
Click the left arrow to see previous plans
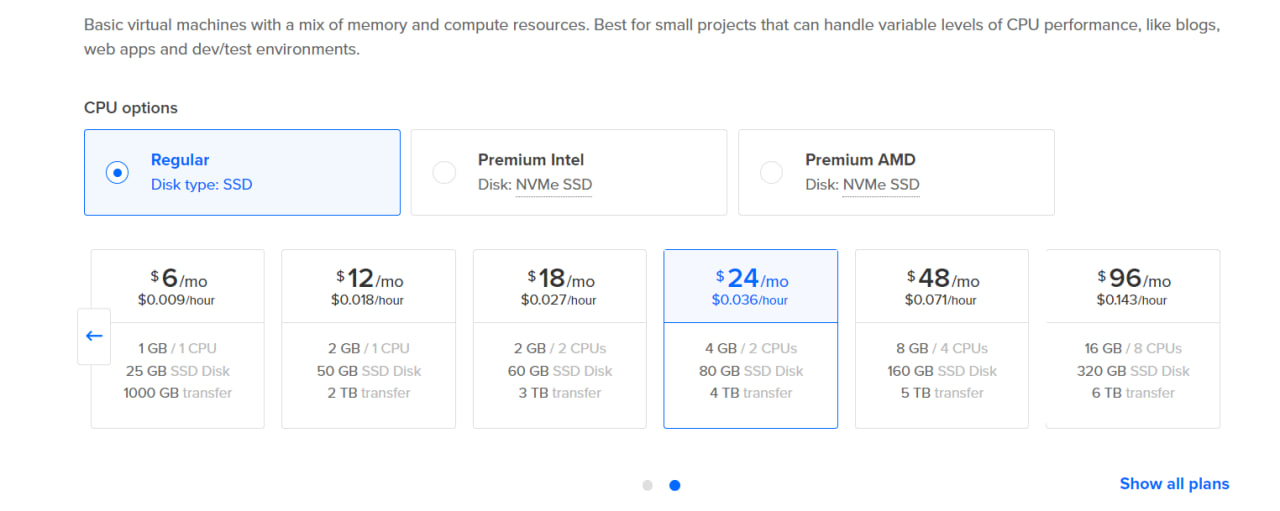tap(94, 336)
